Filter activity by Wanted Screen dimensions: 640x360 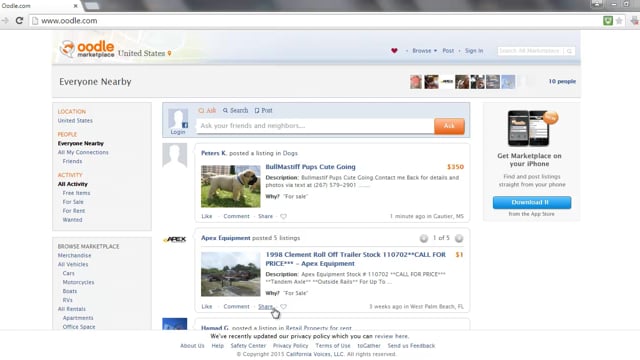(x=72, y=220)
